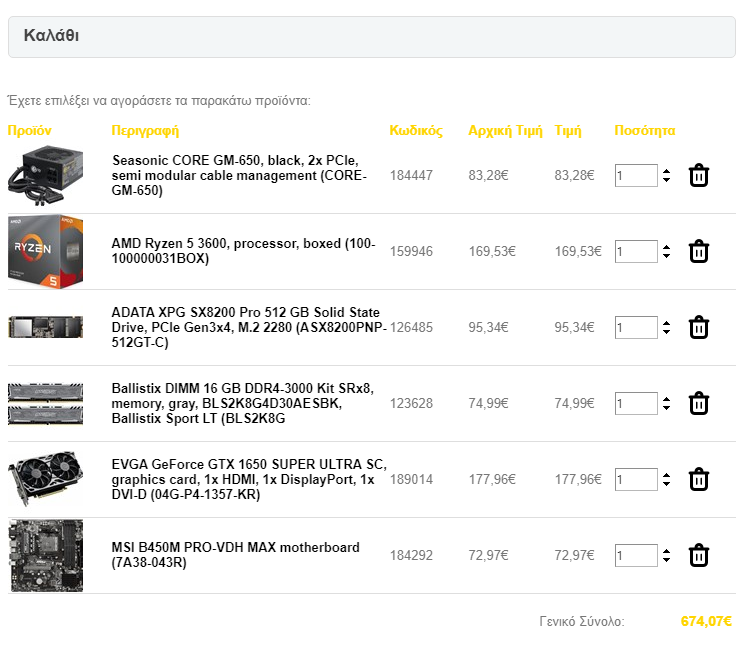This screenshot has height=657, width=745.
Task: Select product code 123628
Action: 411,403
